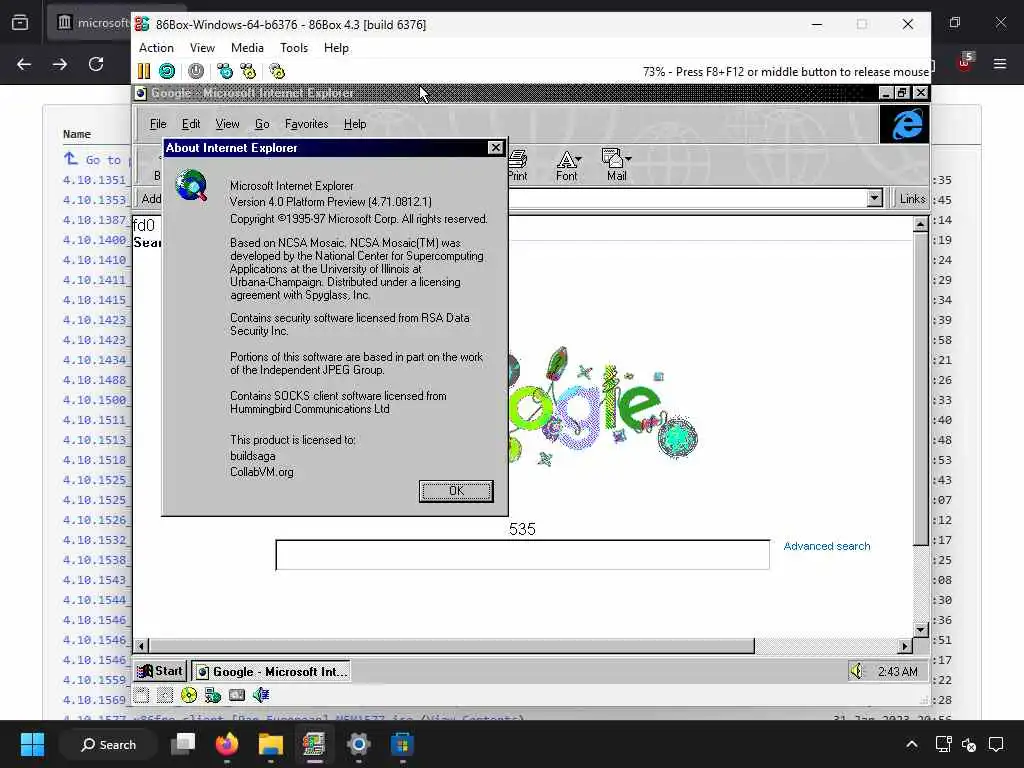1024x768 pixels.
Task: Click the horizontal scrollbar right arrow in IE
Action: [904, 646]
